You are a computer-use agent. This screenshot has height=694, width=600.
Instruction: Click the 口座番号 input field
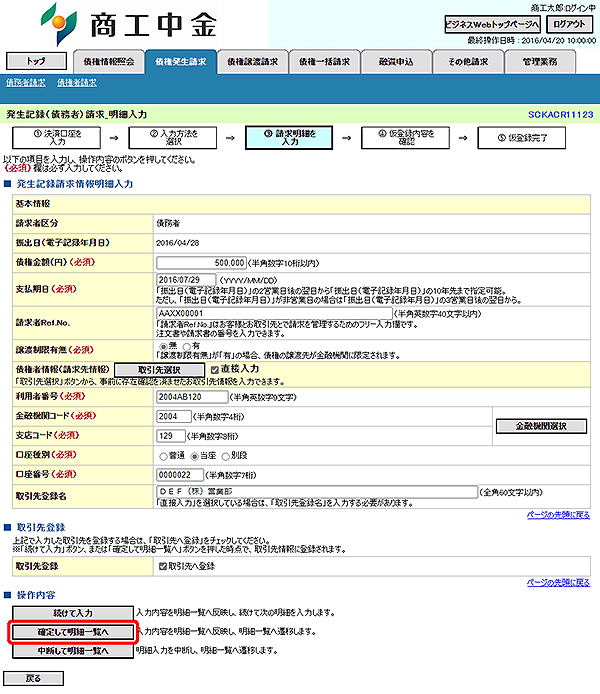pyautogui.click(x=180, y=475)
